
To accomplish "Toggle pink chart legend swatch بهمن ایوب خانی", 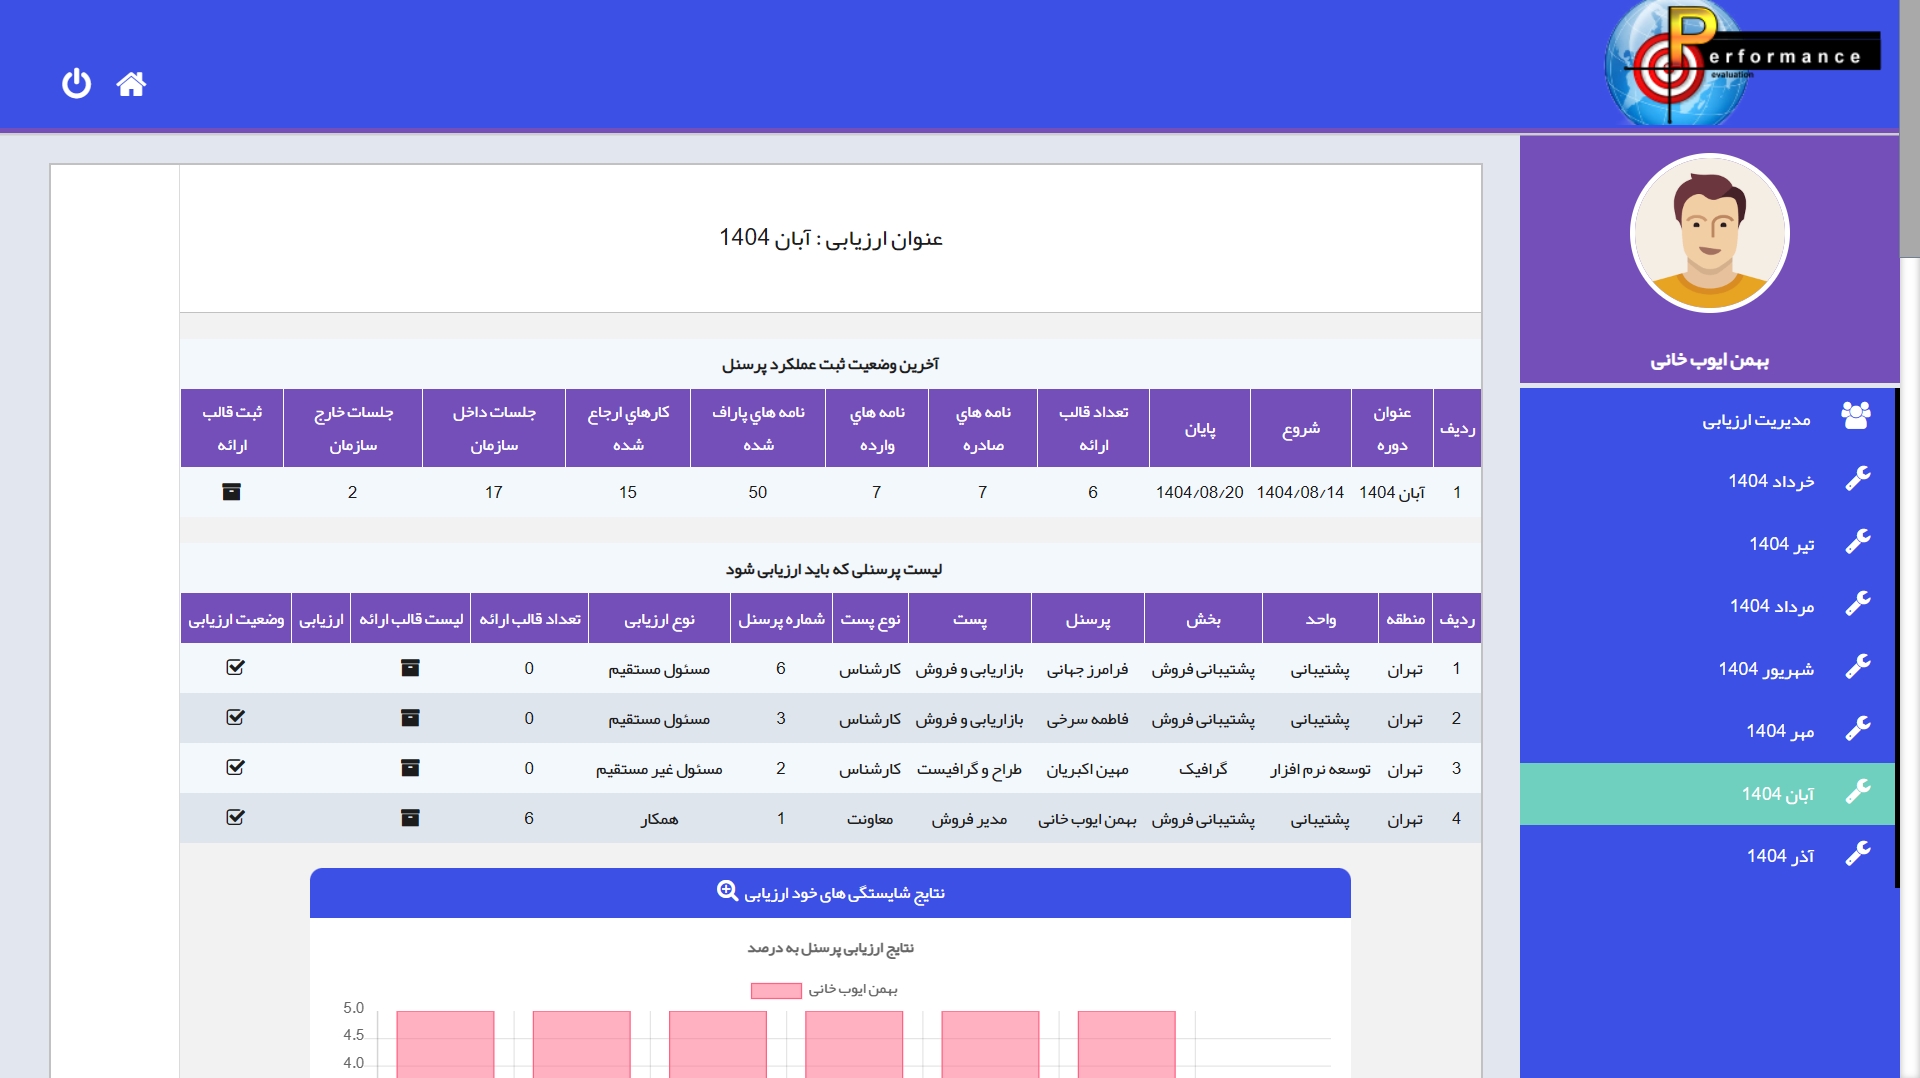I will click(x=775, y=990).
